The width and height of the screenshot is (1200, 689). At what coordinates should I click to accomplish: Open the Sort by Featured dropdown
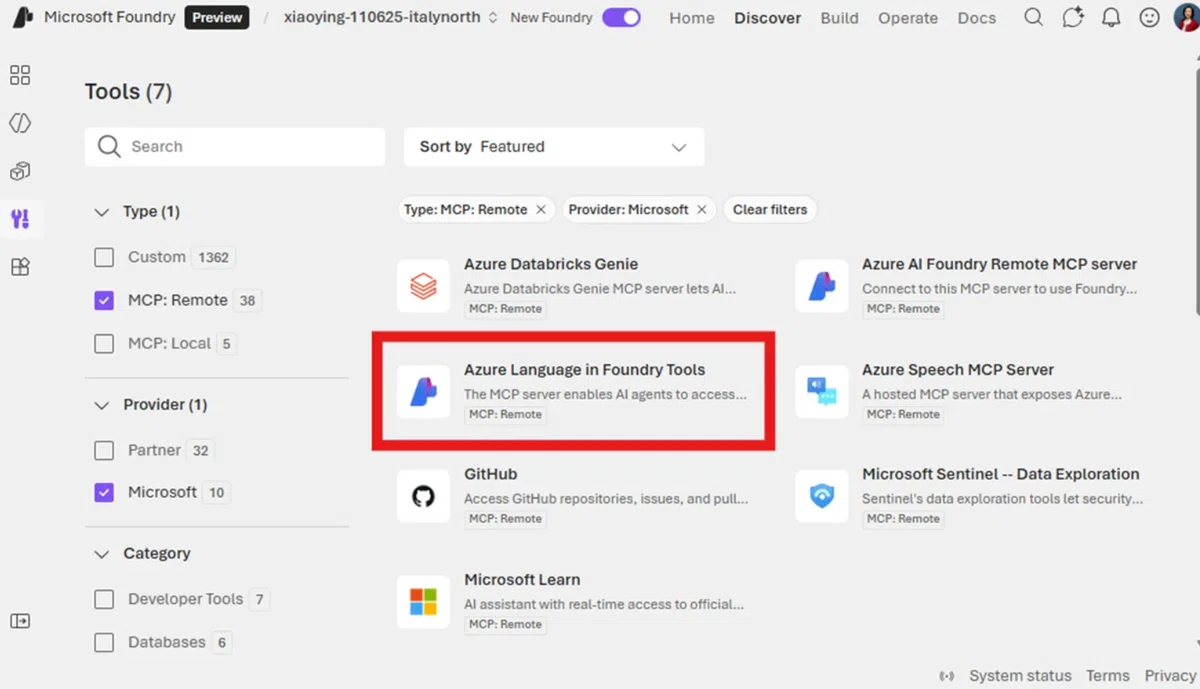tap(554, 147)
